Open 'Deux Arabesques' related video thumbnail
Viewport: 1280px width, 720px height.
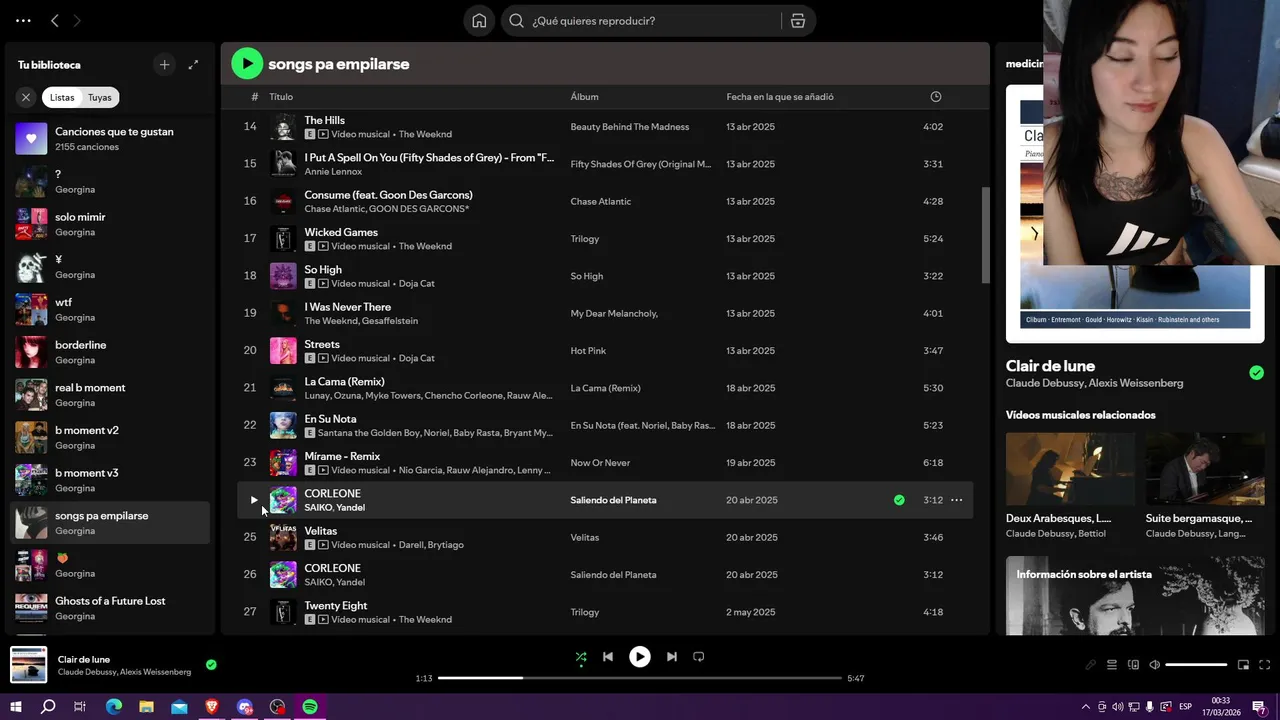point(1070,468)
